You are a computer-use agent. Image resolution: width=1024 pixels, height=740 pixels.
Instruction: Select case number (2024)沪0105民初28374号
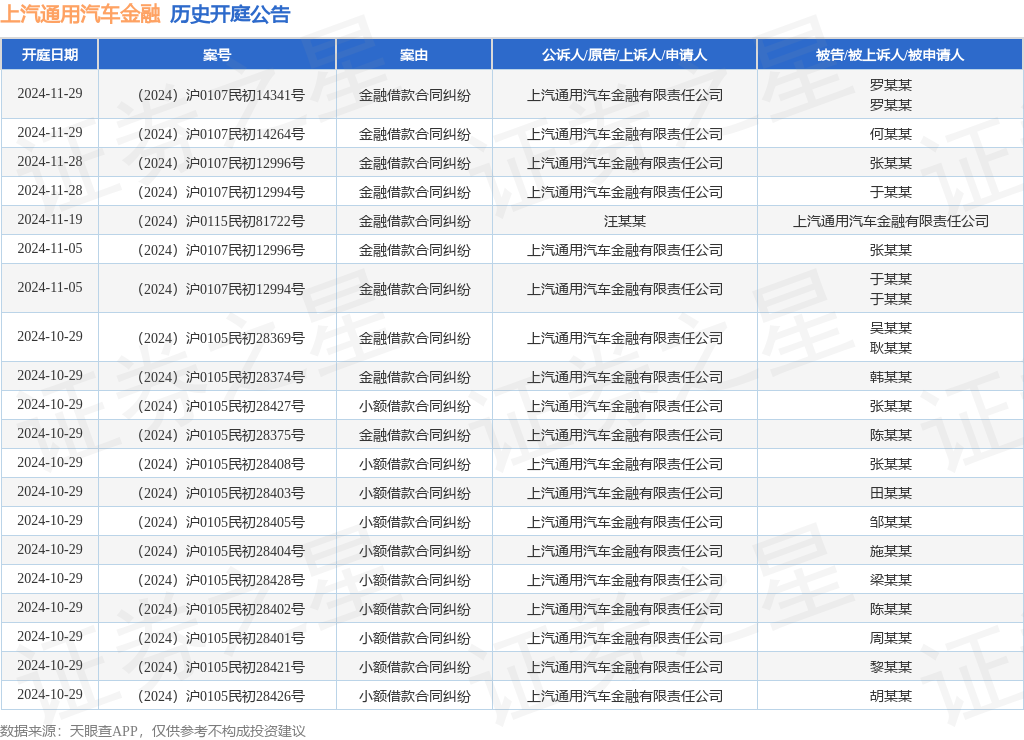click(x=221, y=378)
